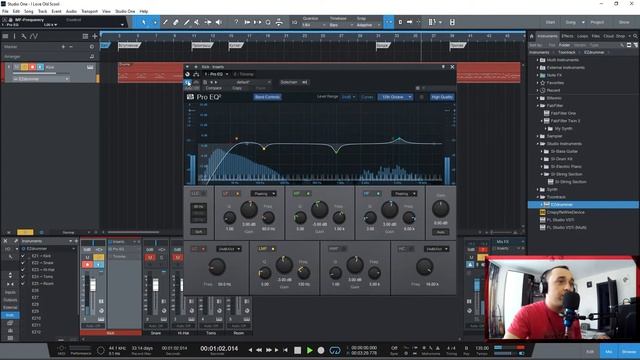This screenshot has width=640, height=360.
Task: Open the File menu
Action: tap(5, 11)
